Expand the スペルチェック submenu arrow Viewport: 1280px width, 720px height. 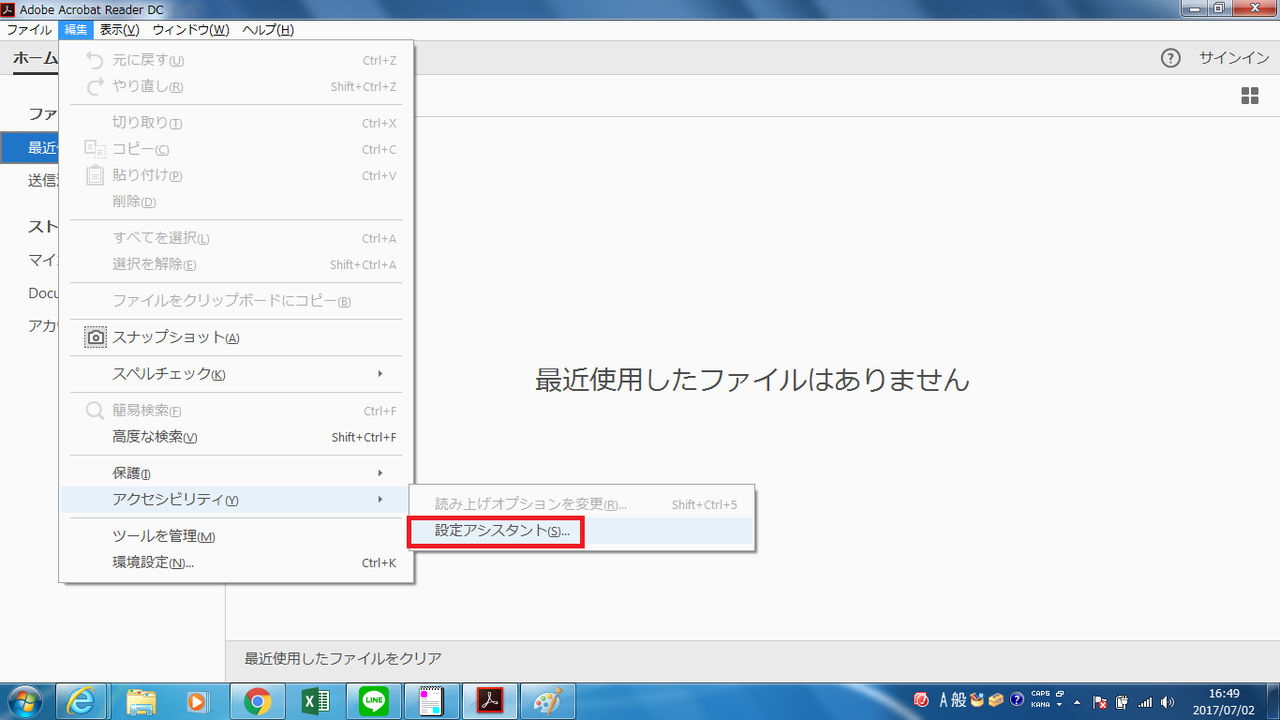click(x=380, y=374)
